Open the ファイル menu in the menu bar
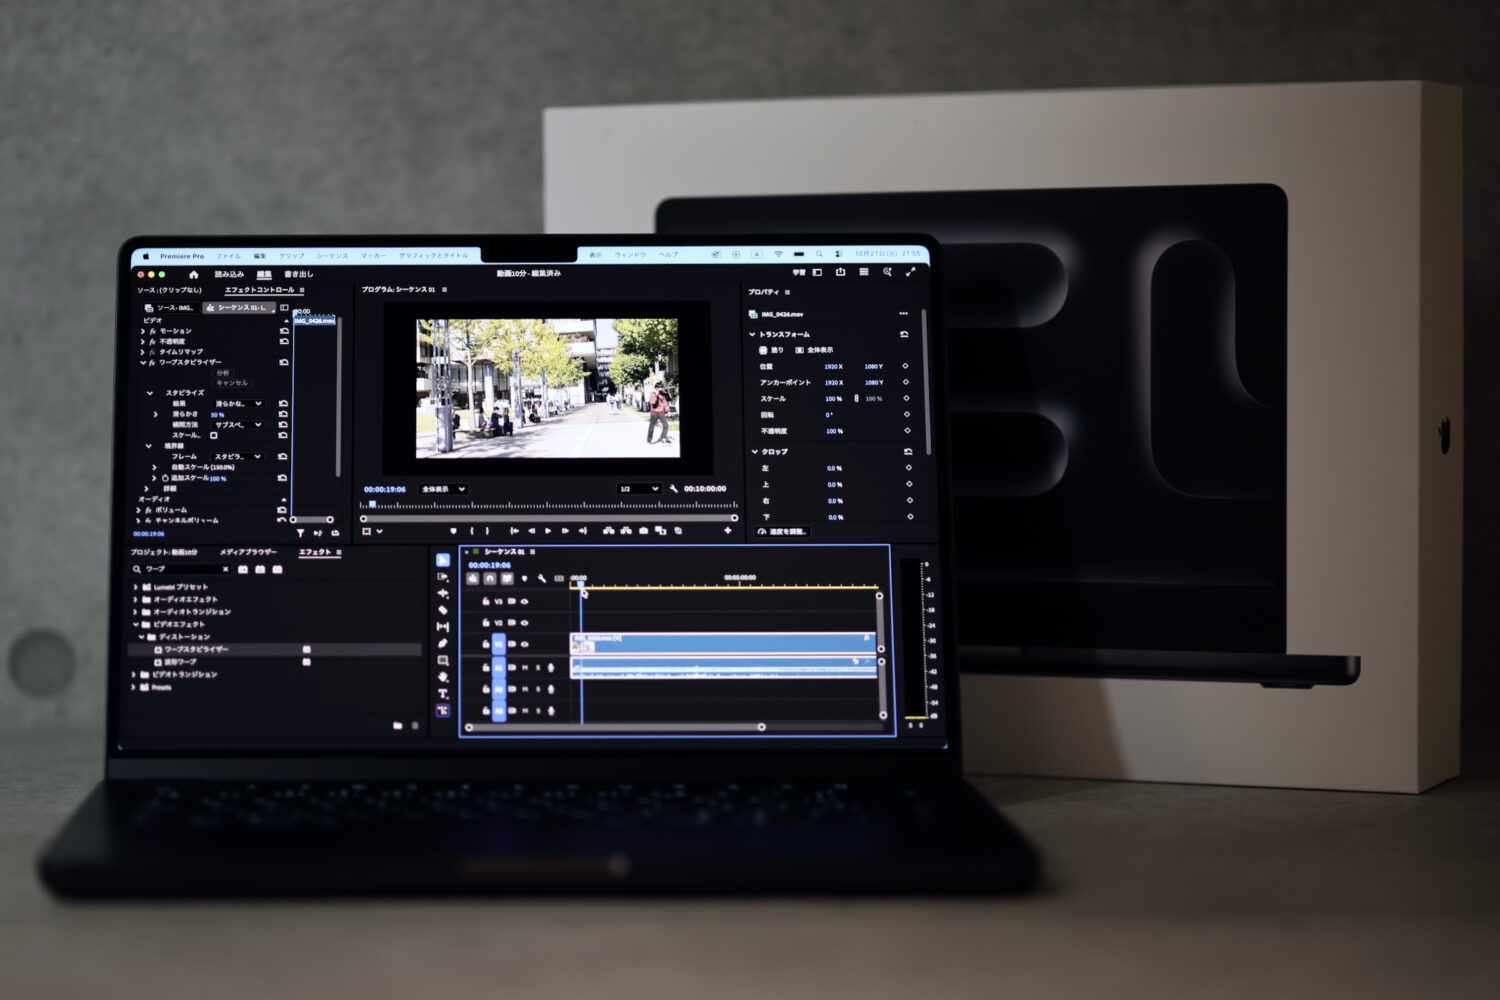Viewport: 1500px width, 1000px height. point(228,256)
